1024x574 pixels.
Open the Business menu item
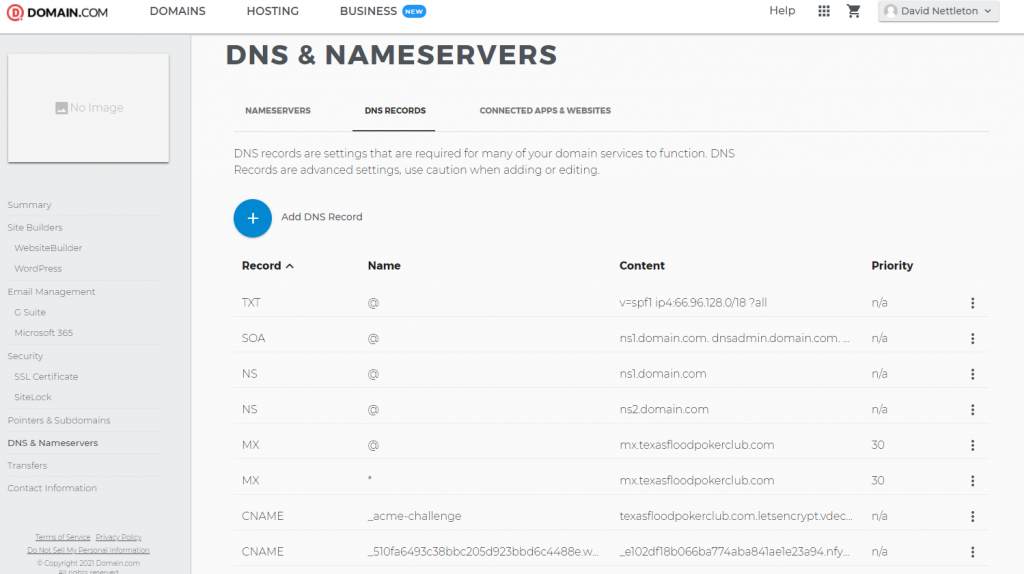pyautogui.click(x=368, y=11)
